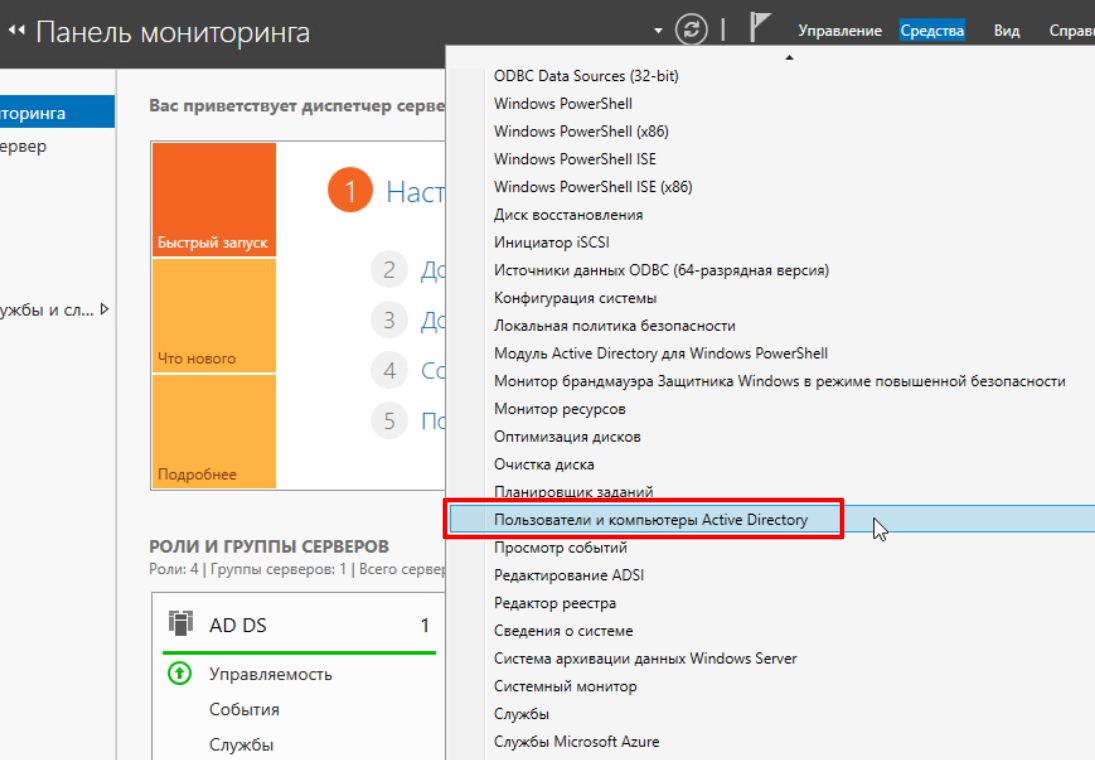Click the step 5 circle icon

[x=389, y=420]
